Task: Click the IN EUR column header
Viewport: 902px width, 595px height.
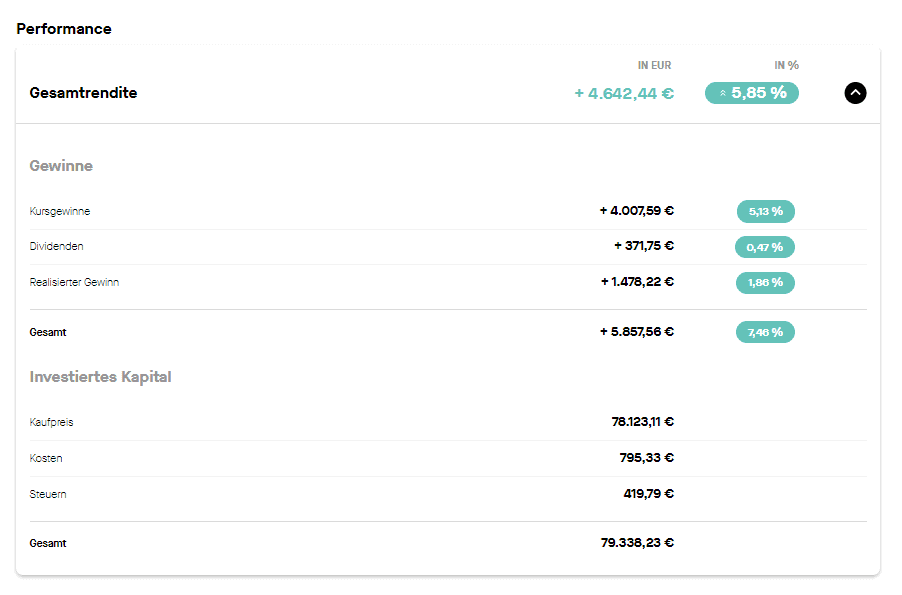Action: coord(654,65)
